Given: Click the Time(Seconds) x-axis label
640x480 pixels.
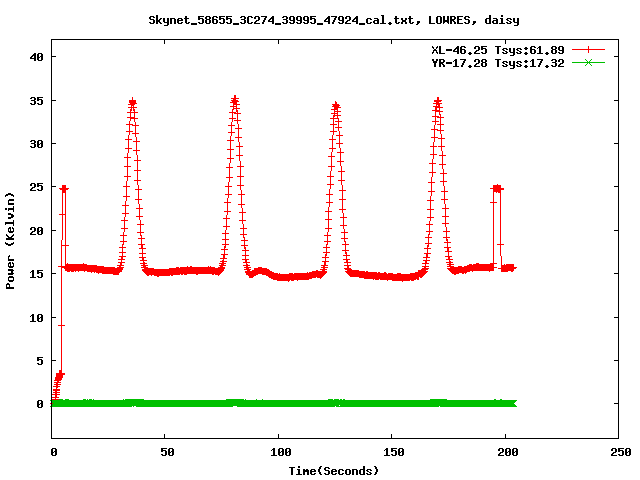Looking at the screenshot, I should coord(333,471).
